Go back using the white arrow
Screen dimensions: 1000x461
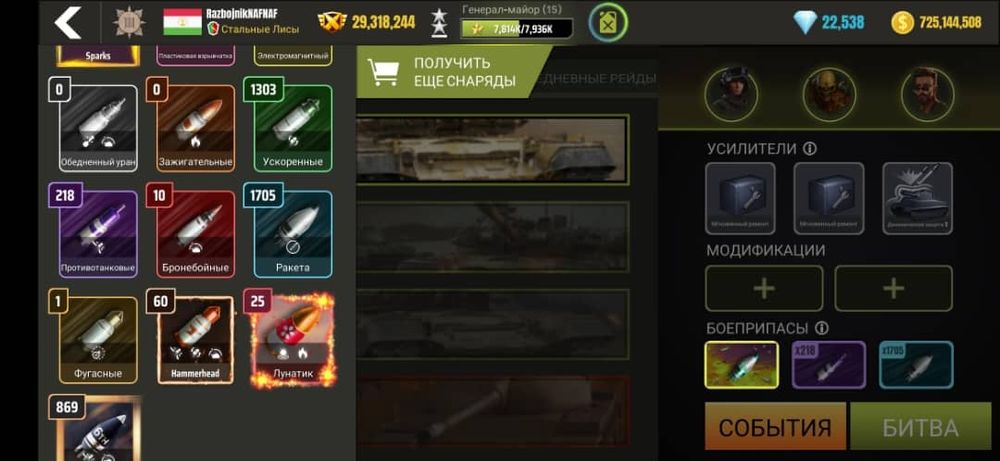(x=68, y=22)
